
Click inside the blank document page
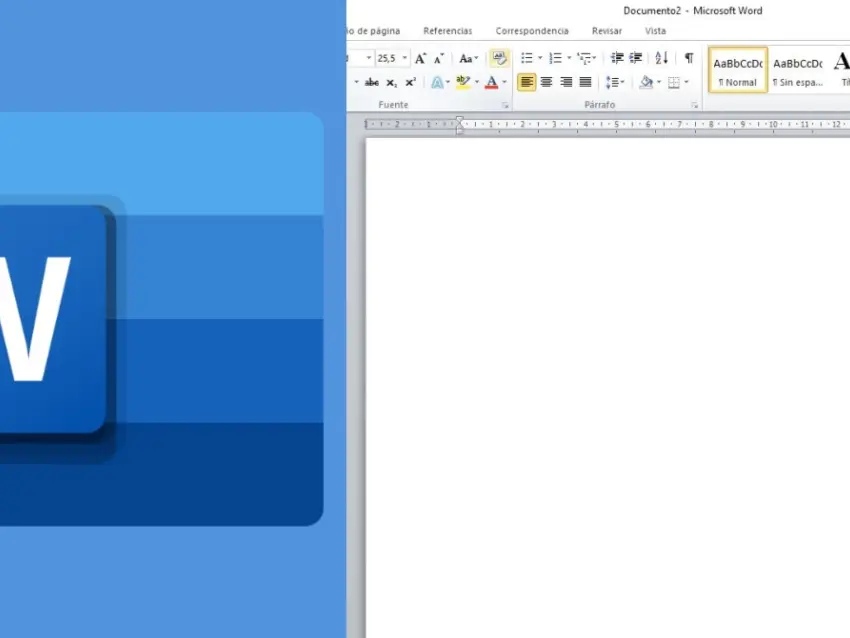tap(600, 380)
